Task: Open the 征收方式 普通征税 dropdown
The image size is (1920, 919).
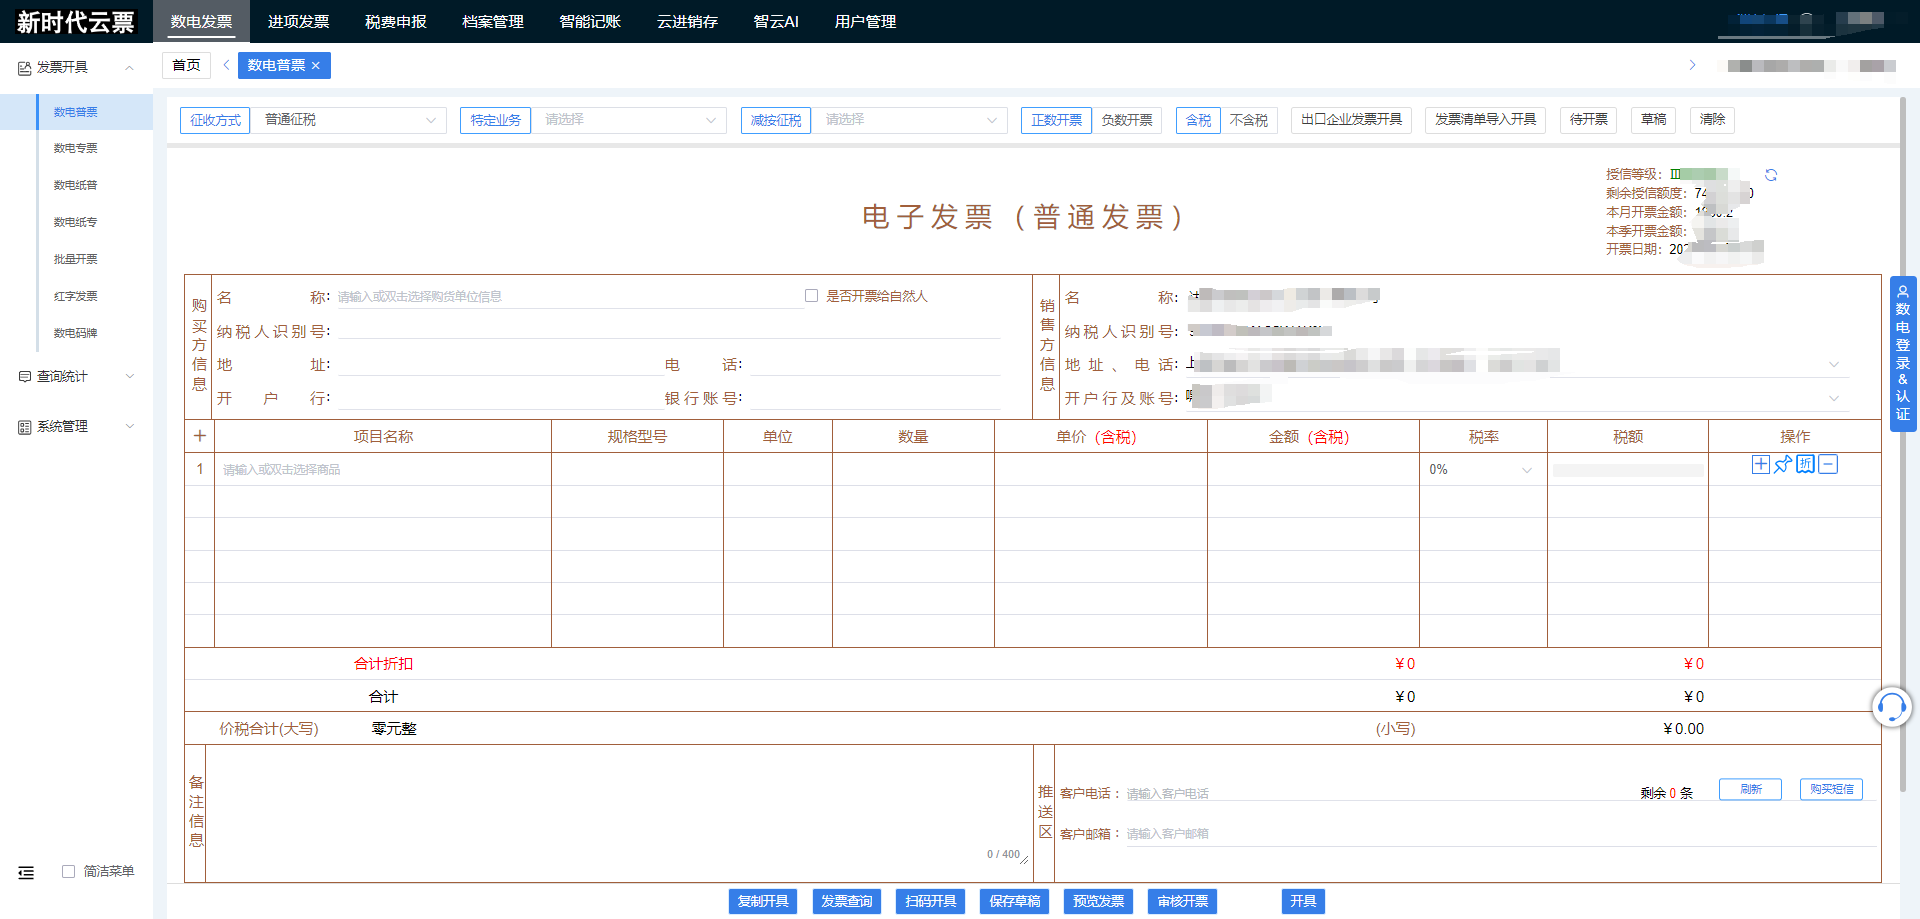Action: pos(349,120)
